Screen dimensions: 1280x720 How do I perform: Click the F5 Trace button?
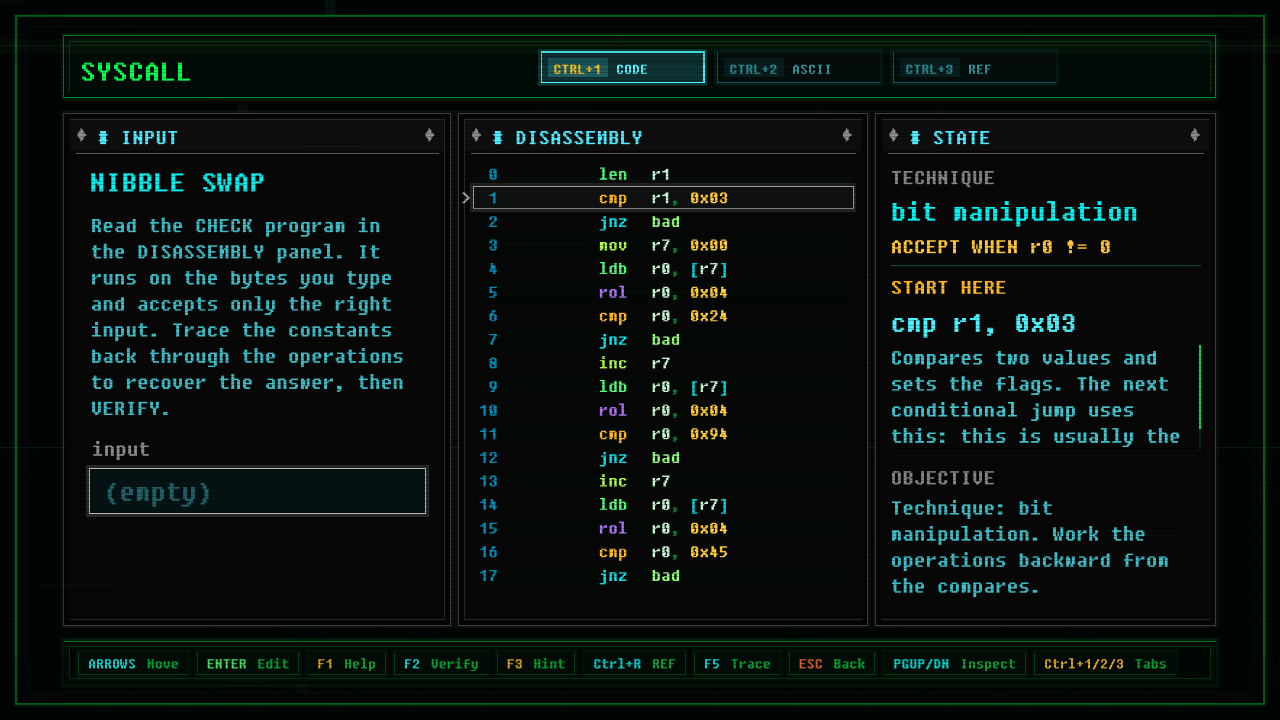click(737, 663)
